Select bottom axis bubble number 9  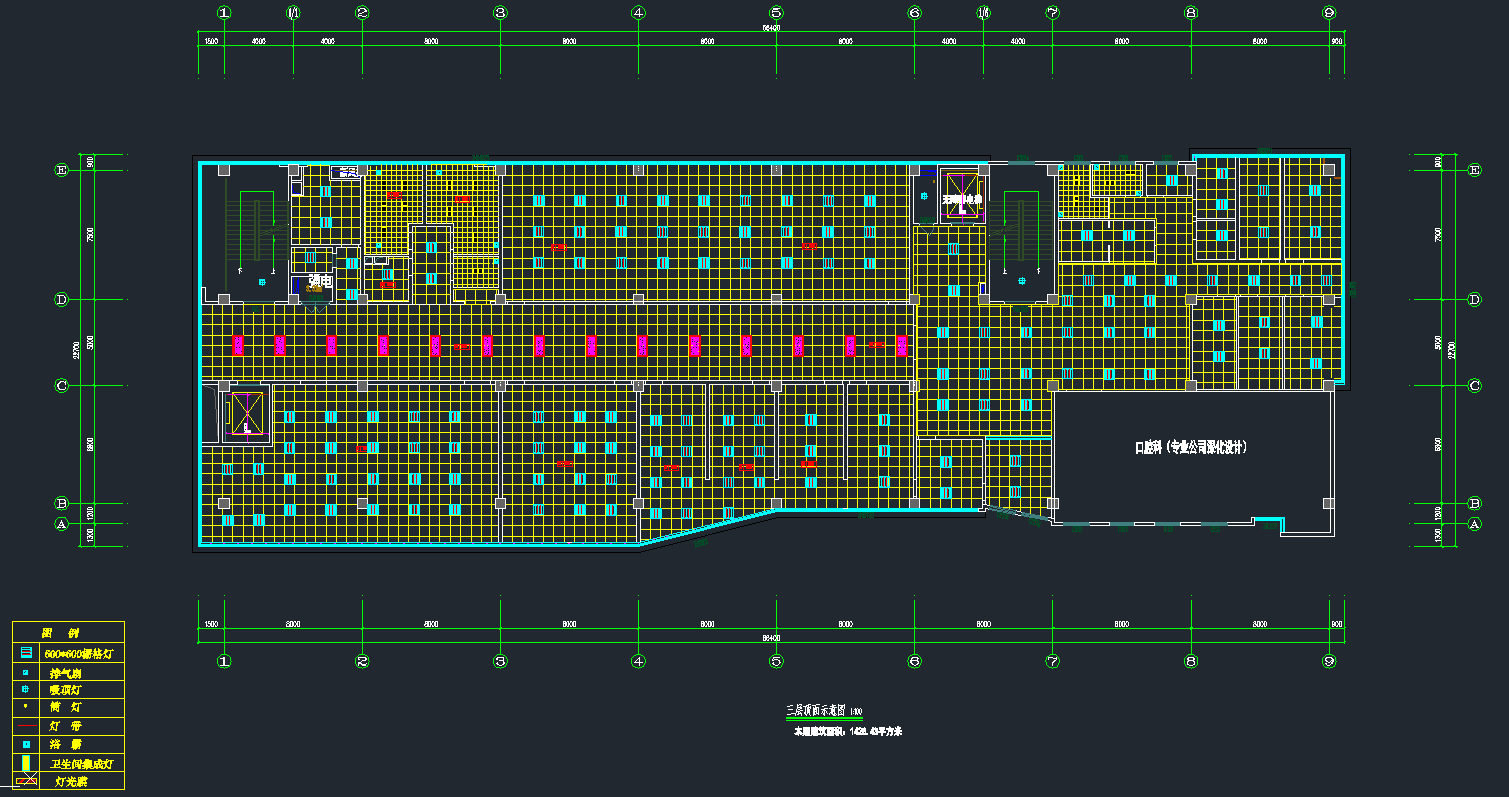pos(1328,661)
